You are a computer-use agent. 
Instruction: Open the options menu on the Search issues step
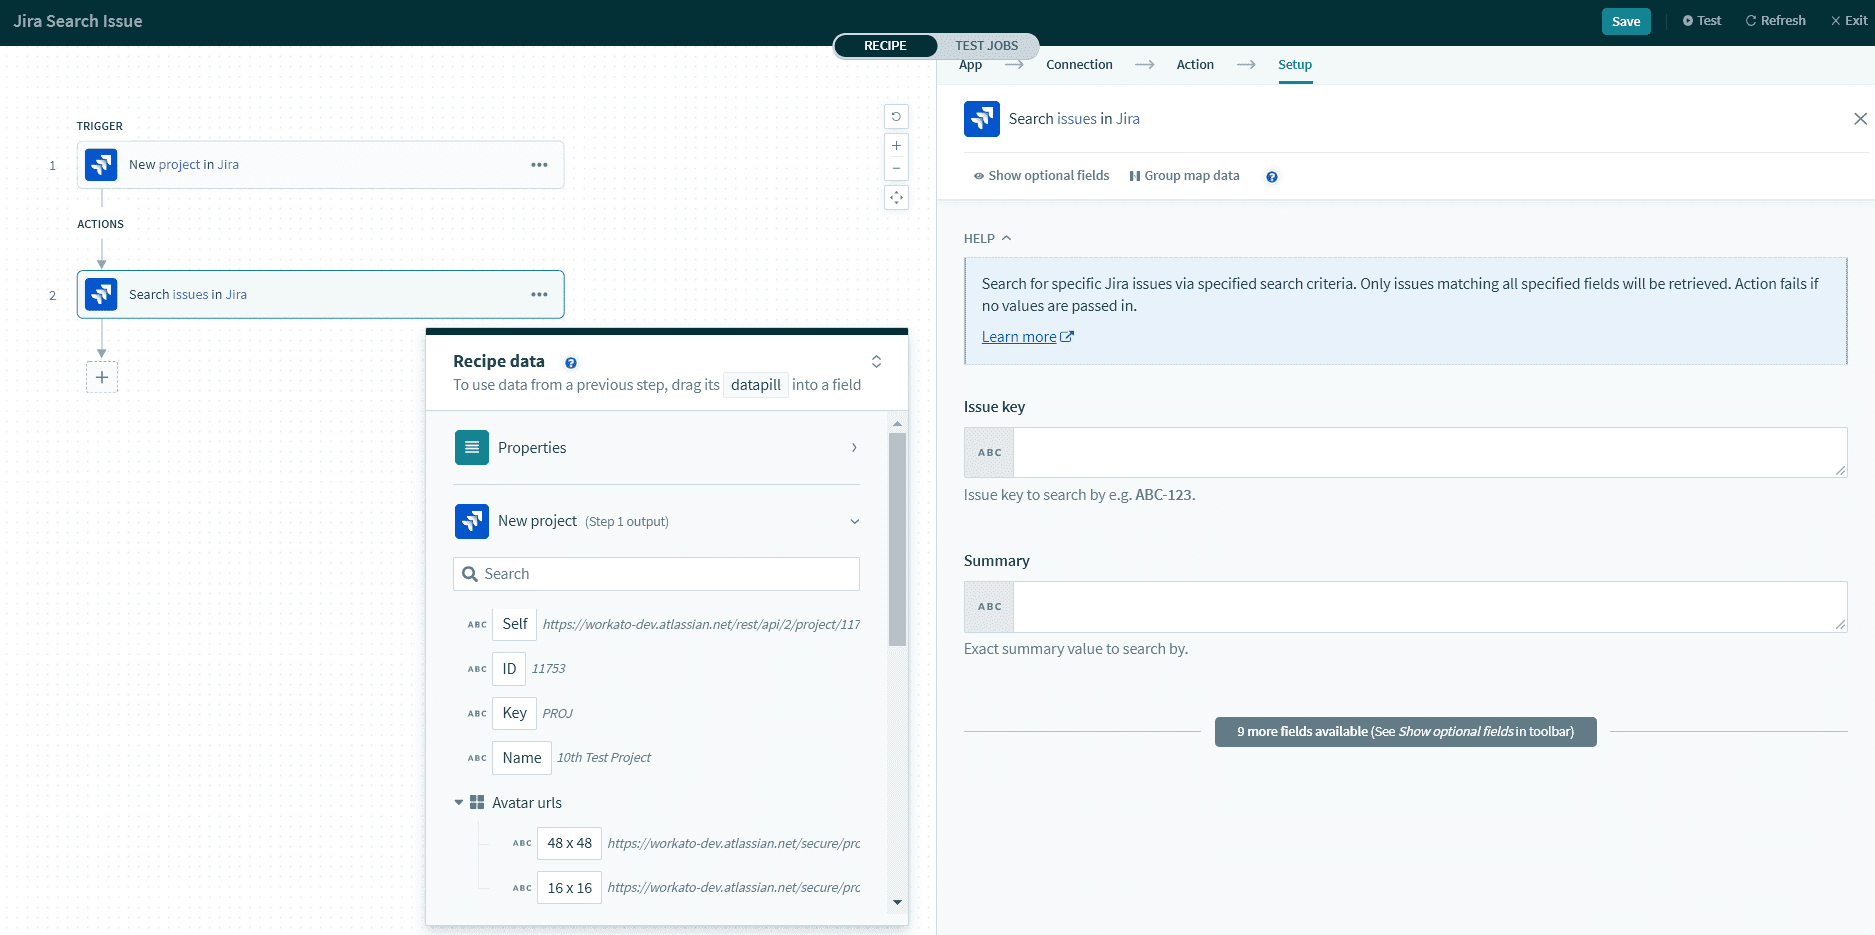click(x=539, y=294)
